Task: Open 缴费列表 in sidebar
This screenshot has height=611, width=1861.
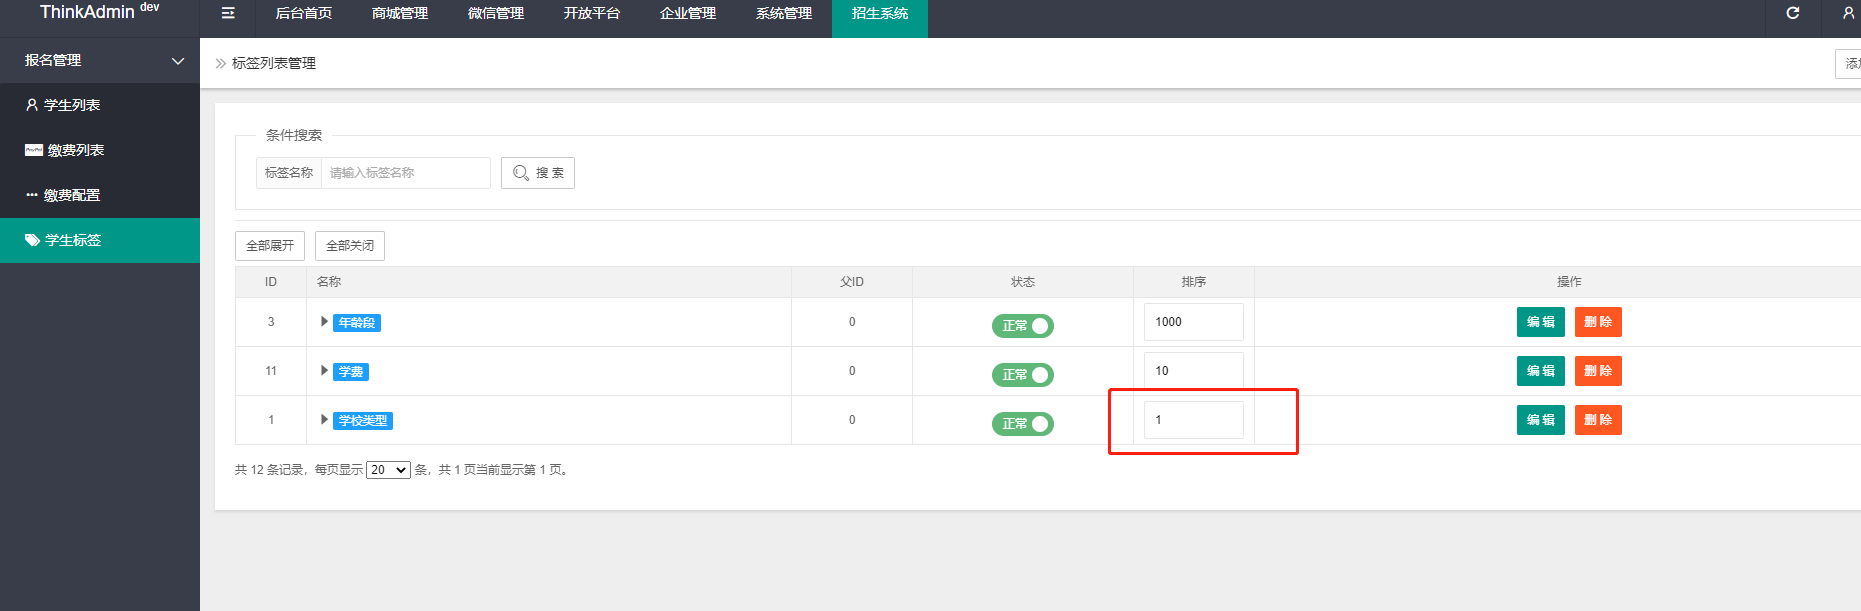Action: pos(100,150)
